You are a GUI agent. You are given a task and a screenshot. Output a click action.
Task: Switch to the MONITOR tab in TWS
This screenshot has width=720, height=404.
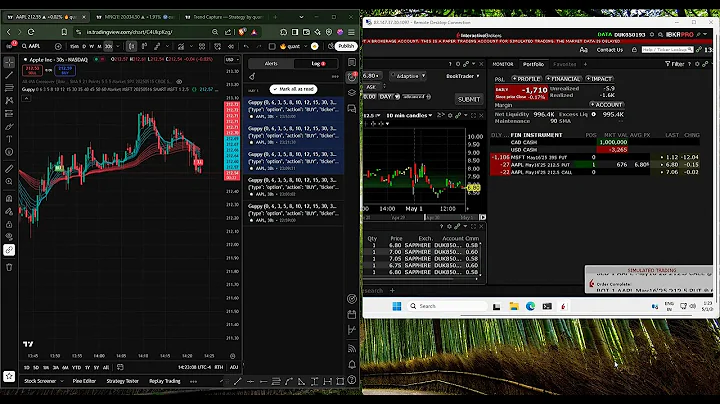click(503, 64)
